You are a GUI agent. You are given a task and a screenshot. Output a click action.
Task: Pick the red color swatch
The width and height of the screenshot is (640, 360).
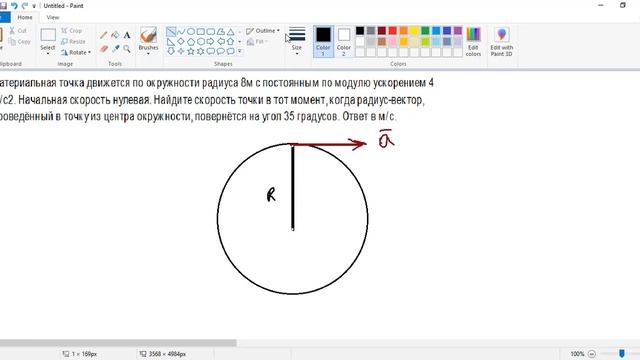[x=393, y=31]
